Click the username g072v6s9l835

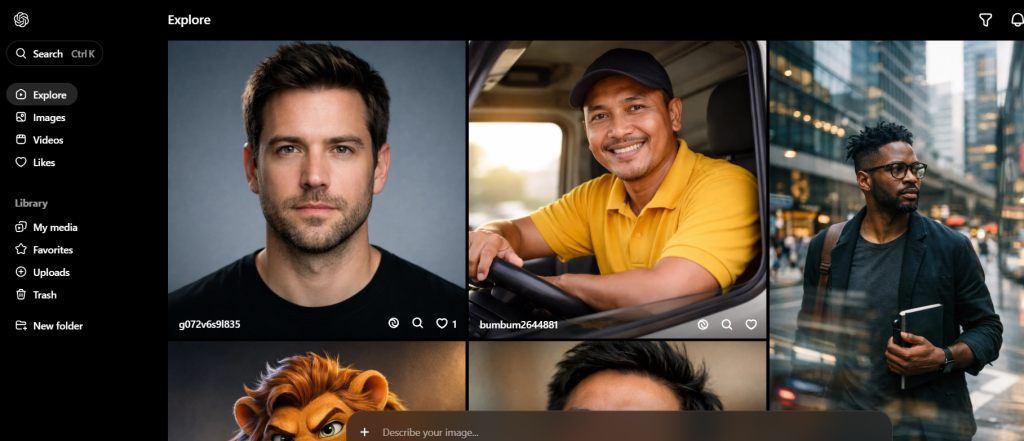209,325
